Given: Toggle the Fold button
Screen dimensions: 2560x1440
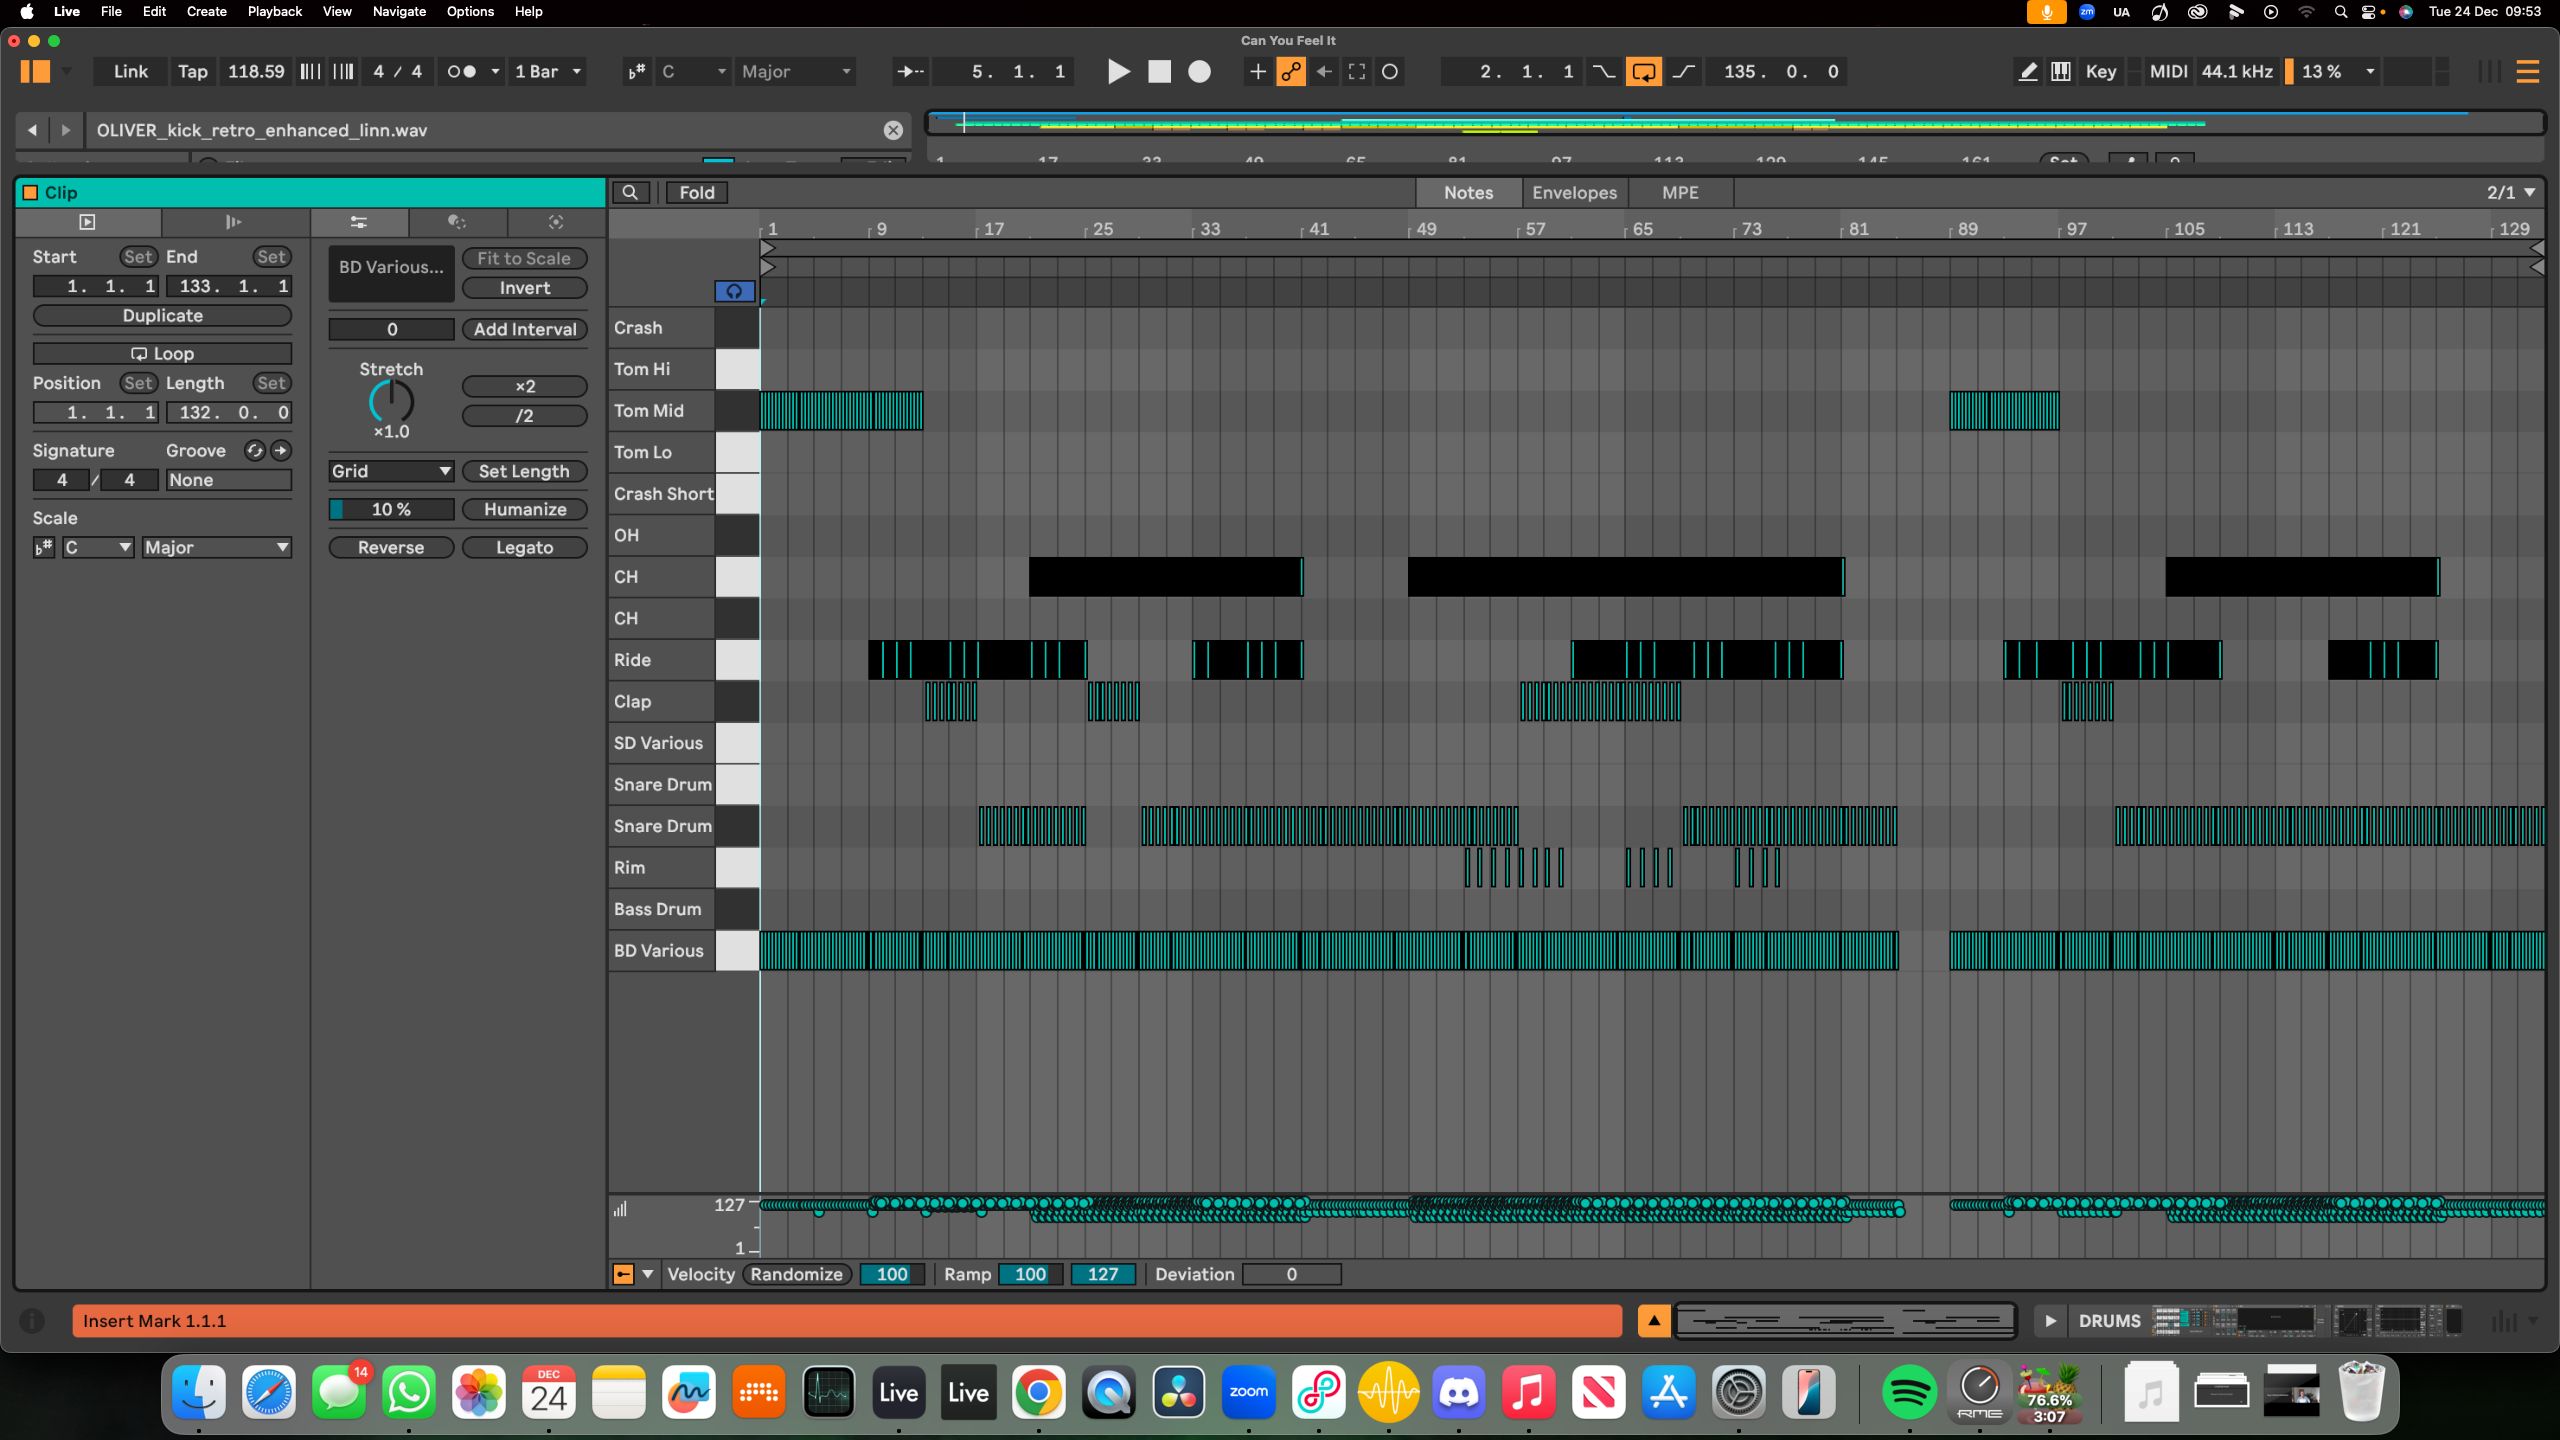Looking at the screenshot, I should coord(696,193).
